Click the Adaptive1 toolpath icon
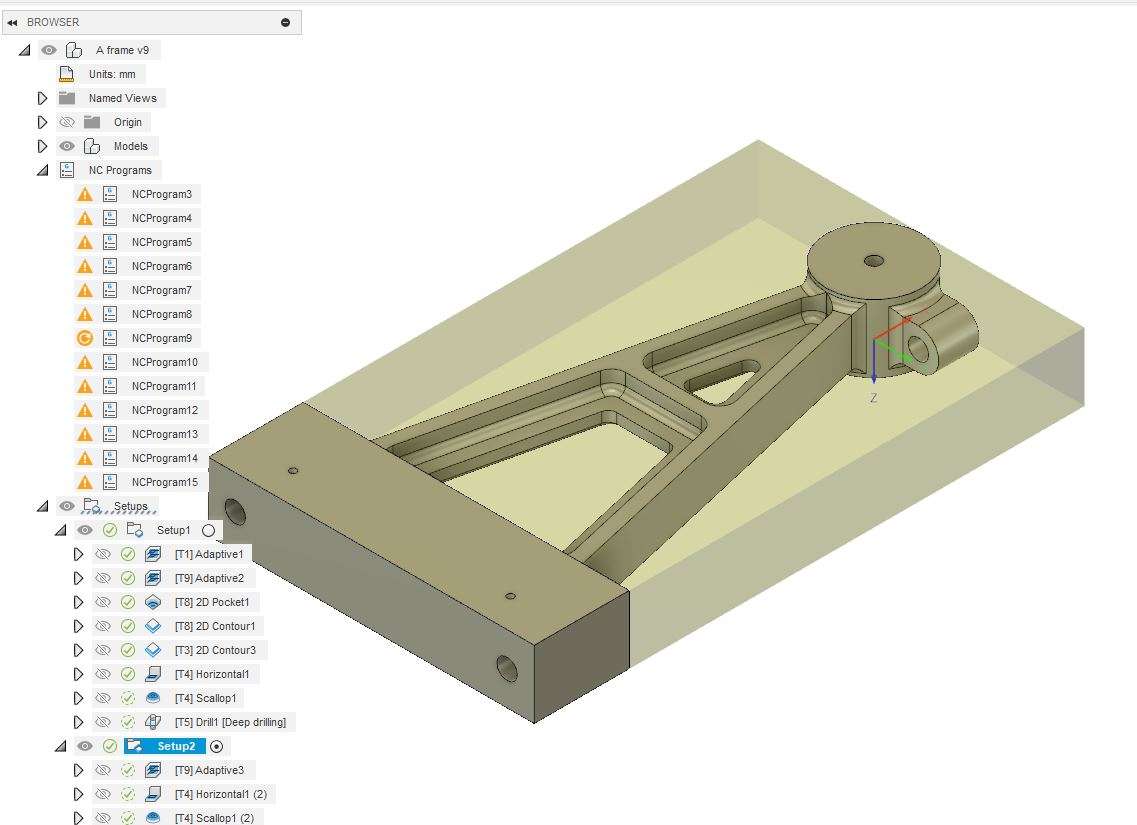The image size is (1137, 825). [152, 554]
